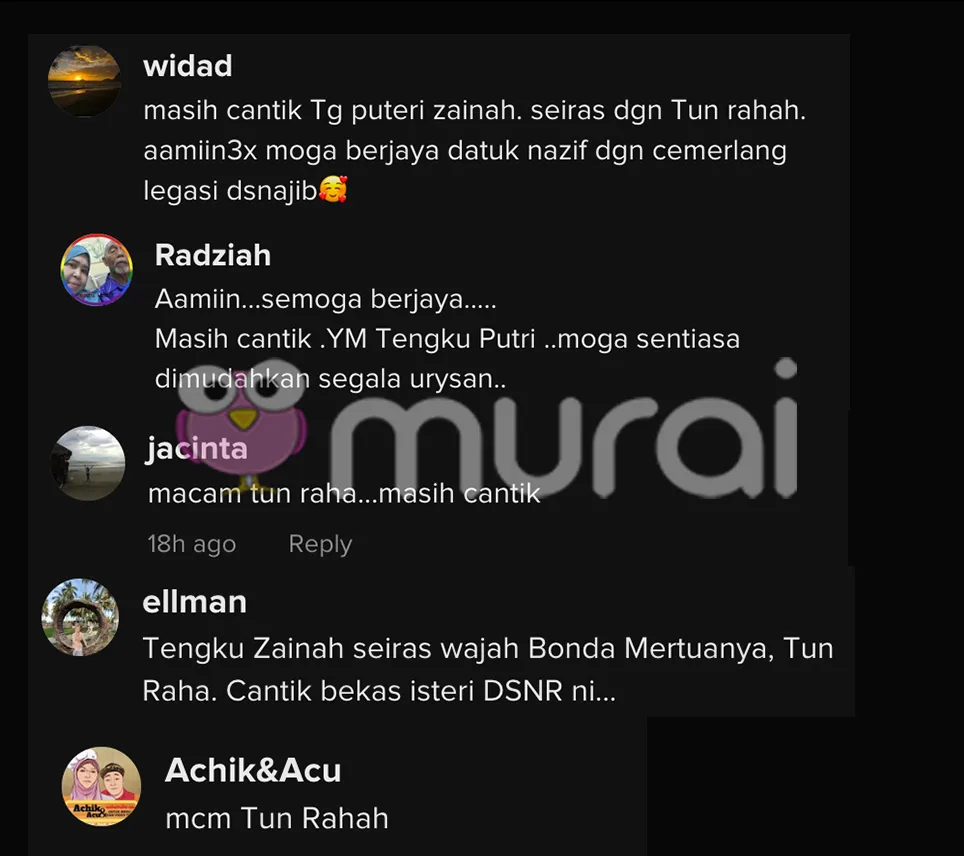Screen dimensions: 964x856
Task: Open jacinta's beach profile avatar
Action: point(88,463)
